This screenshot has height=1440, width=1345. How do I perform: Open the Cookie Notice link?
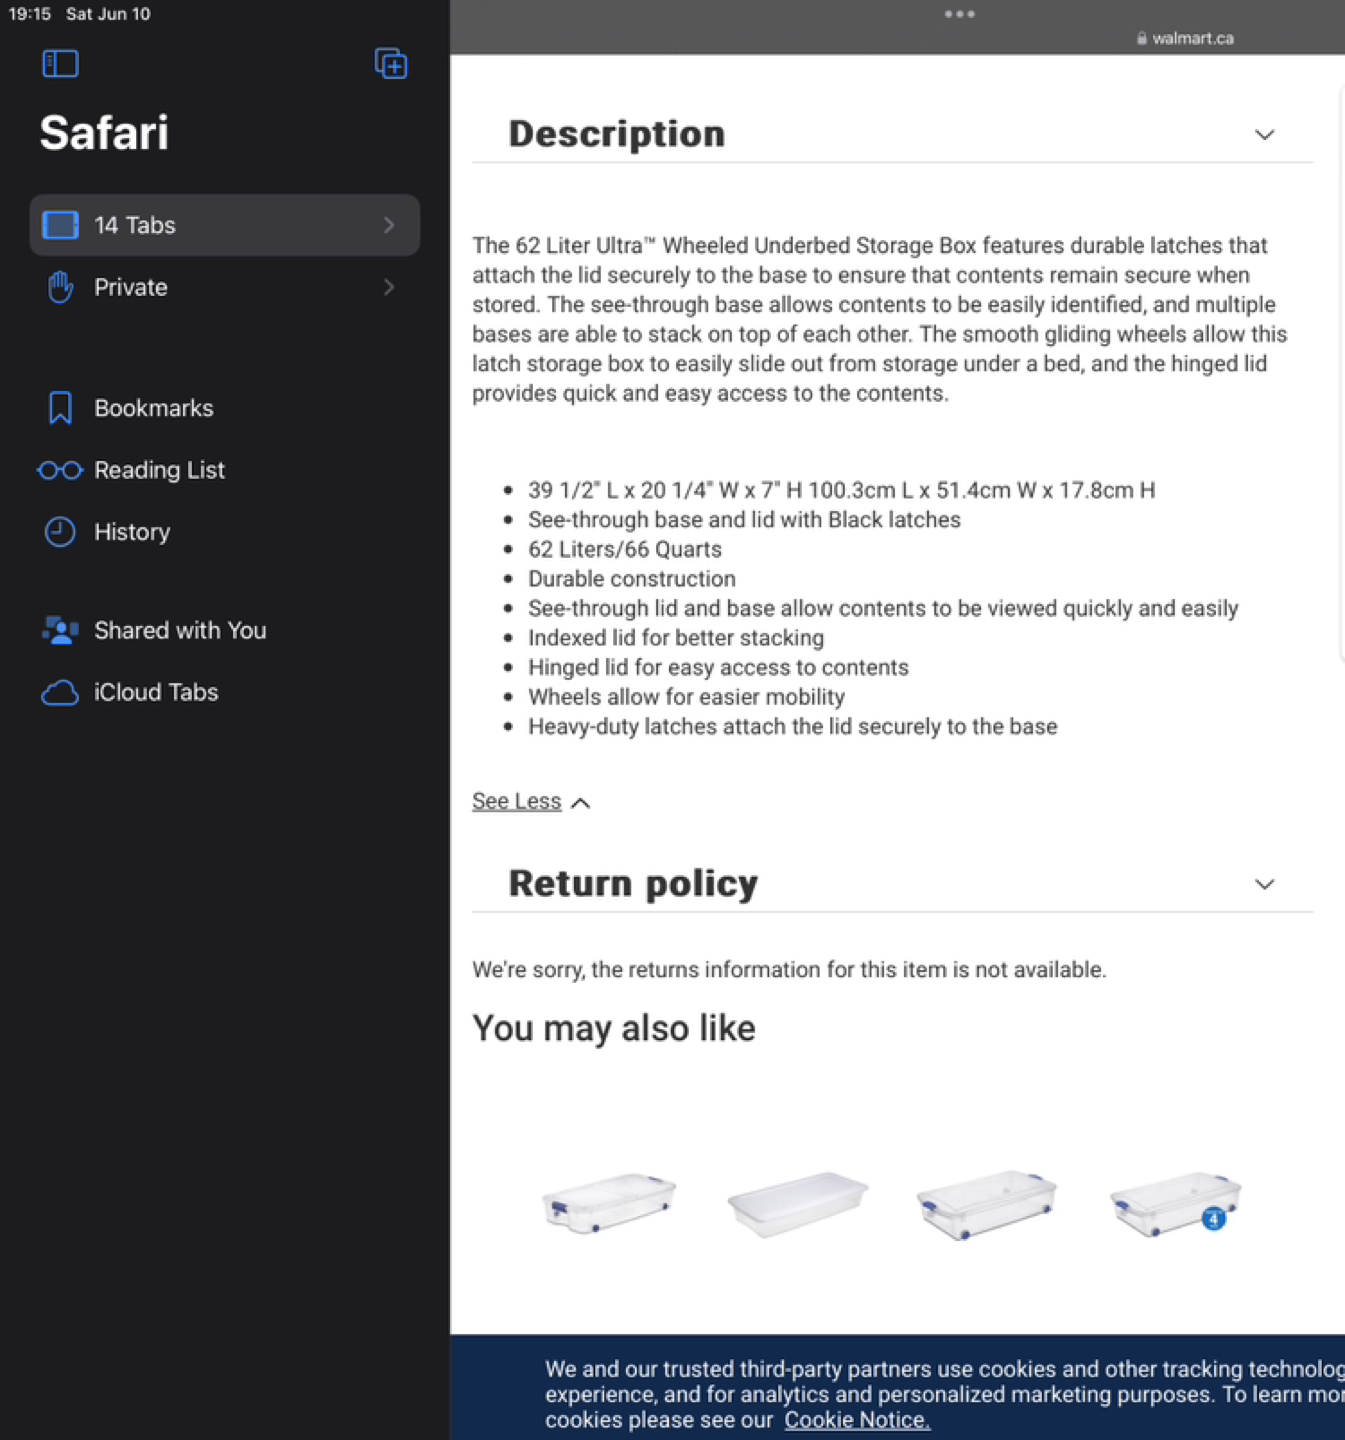[x=857, y=1420]
